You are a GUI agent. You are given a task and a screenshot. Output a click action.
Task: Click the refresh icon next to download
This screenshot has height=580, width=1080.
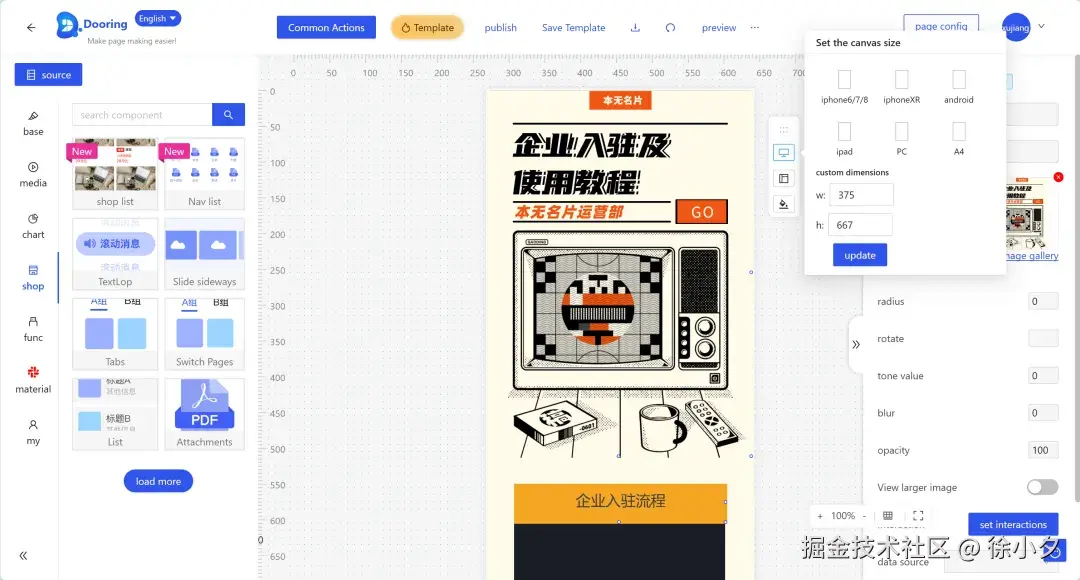670,28
